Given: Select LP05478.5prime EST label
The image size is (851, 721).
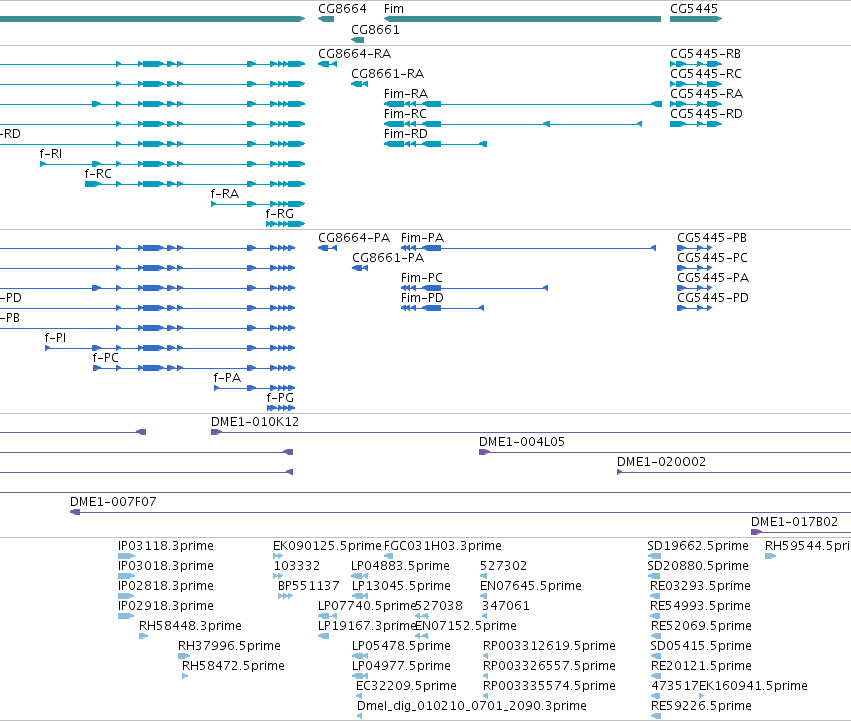Looking at the screenshot, I should [x=401, y=646].
